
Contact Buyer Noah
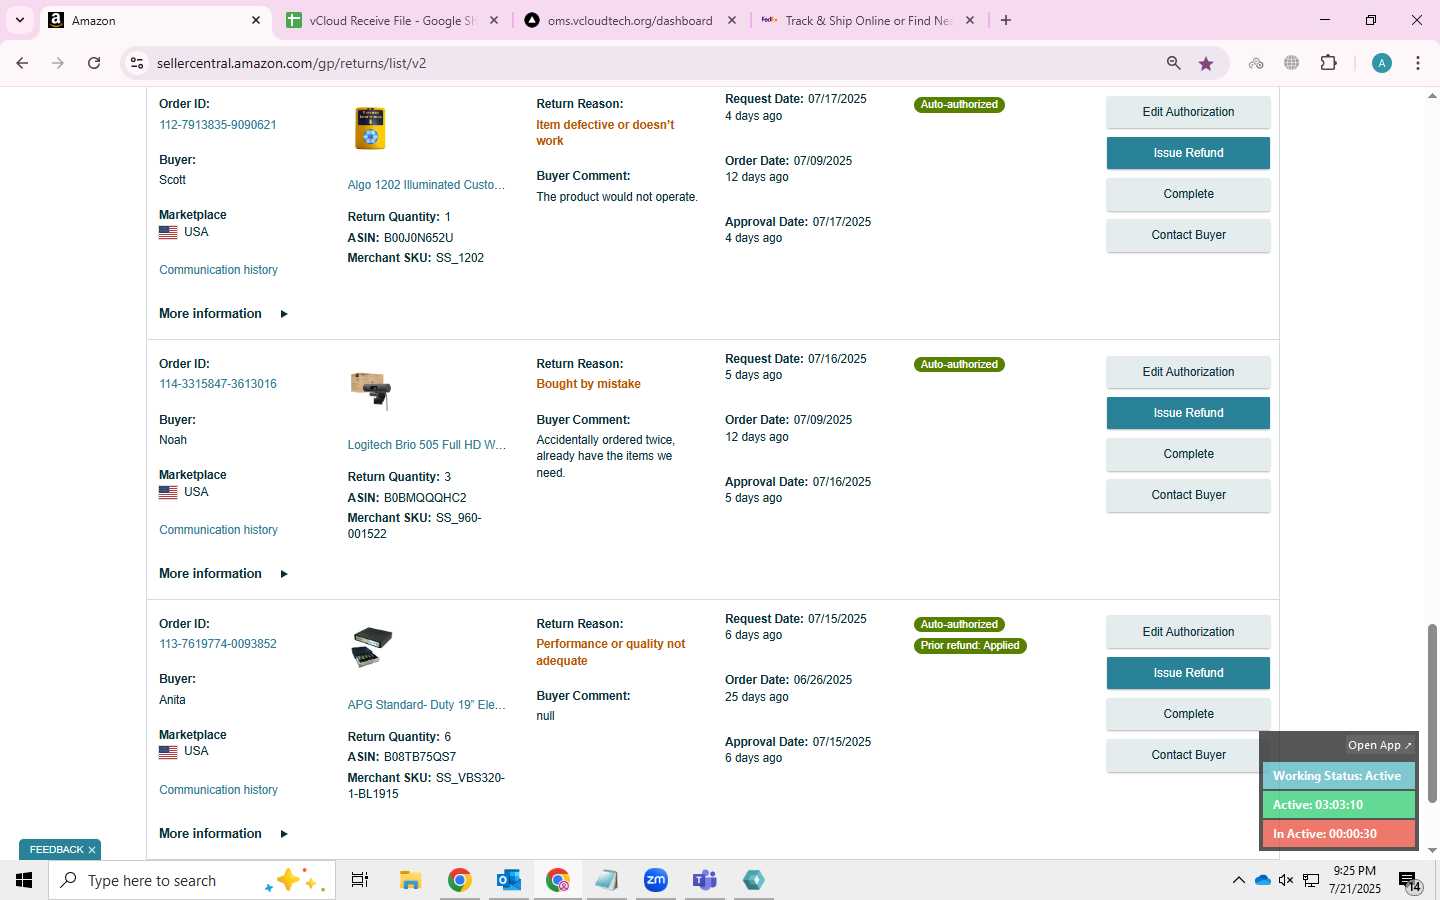click(1188, 495)
